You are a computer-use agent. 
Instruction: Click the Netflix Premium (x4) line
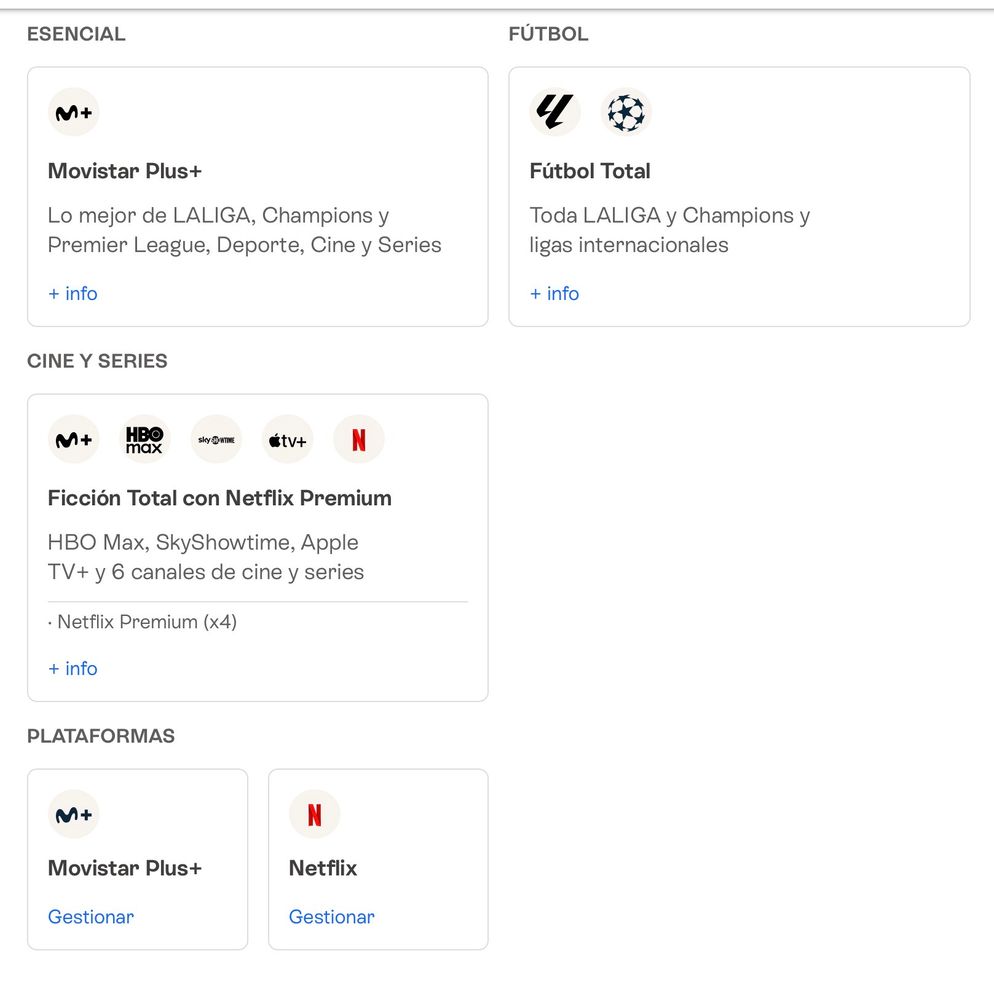click(143, 622)
